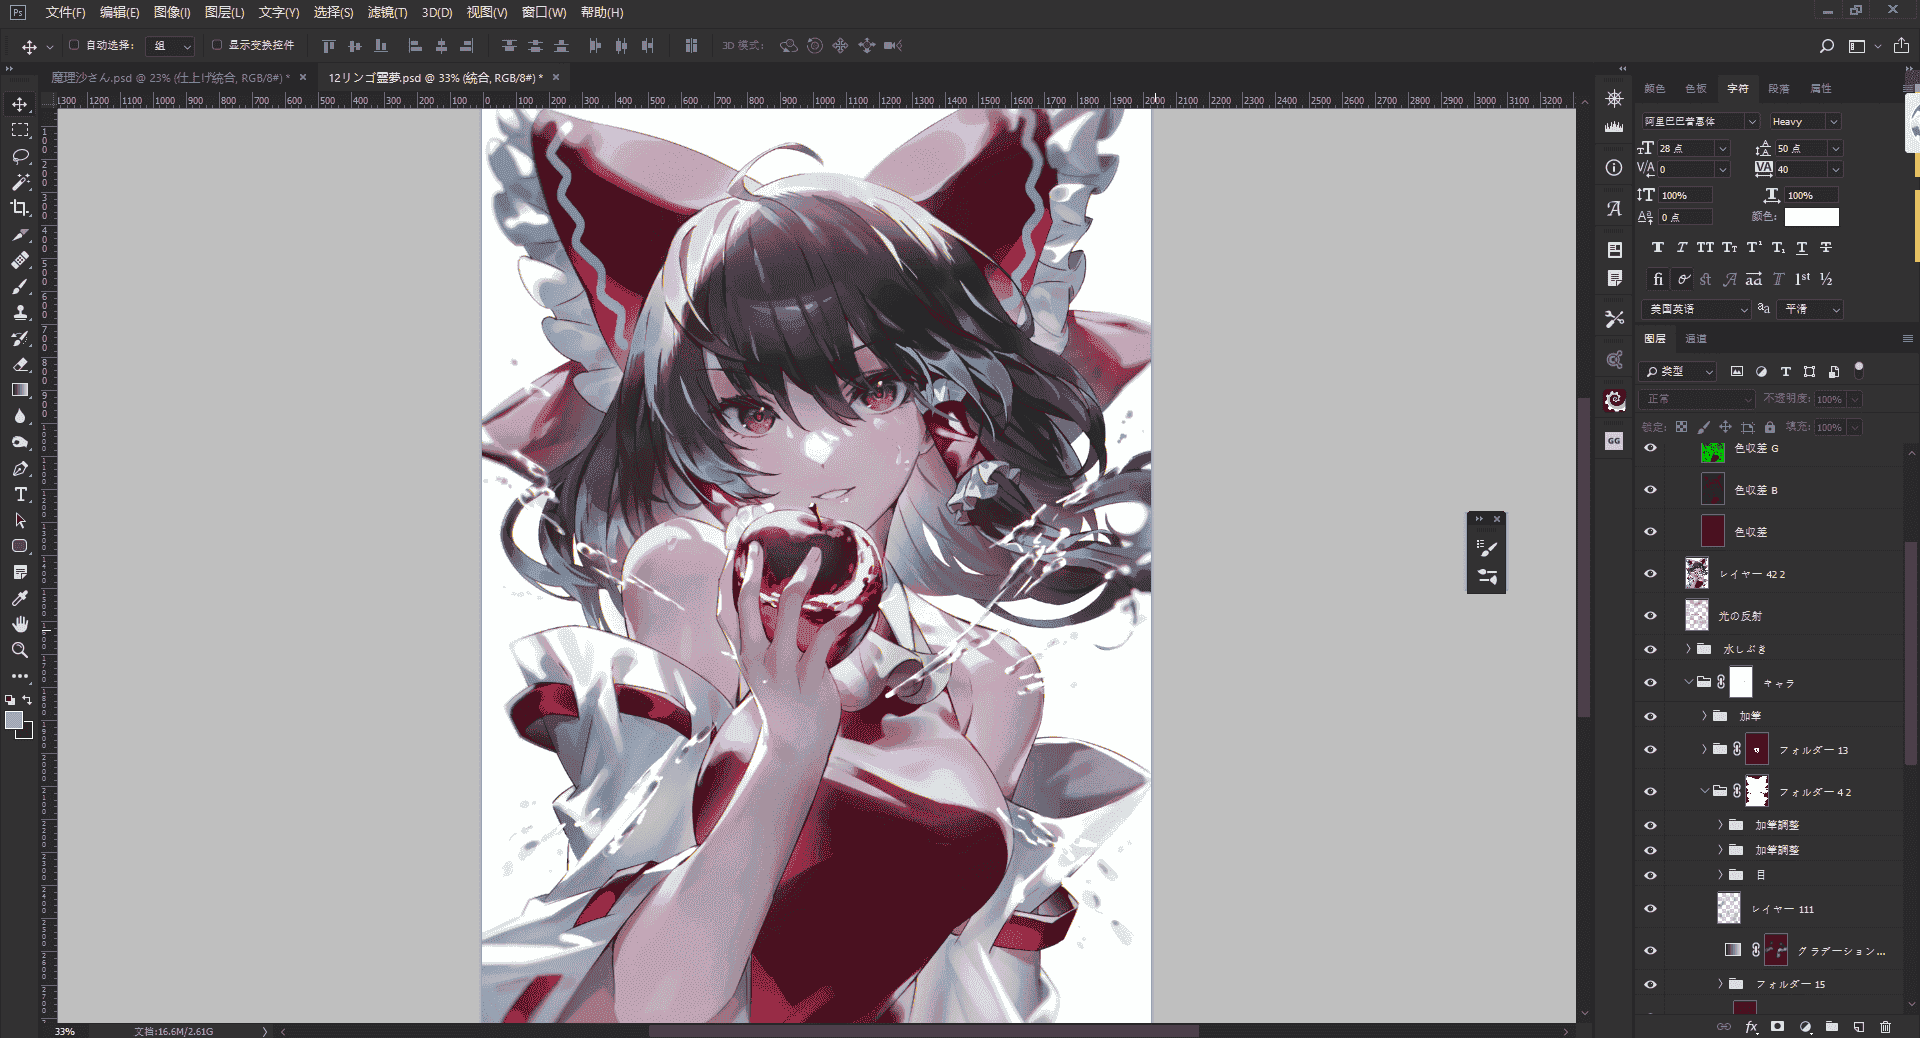Expand the 水しぶき layer group

click(x=1688, y=649)
